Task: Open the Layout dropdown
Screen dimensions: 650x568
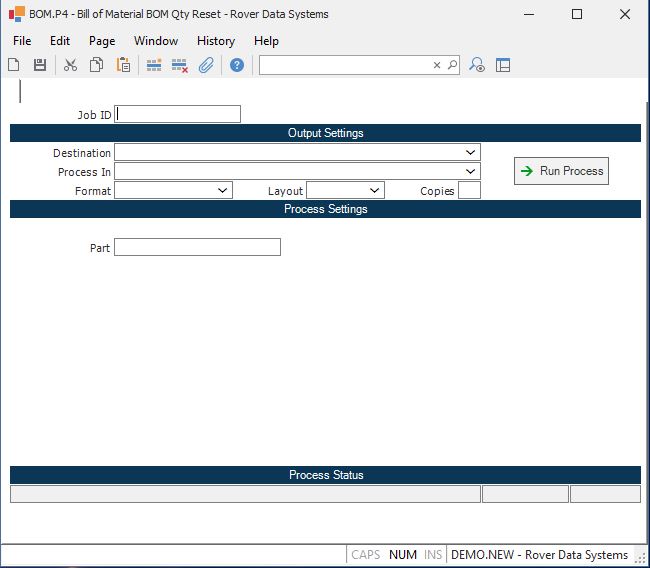Action: pyautogui.click(x=374, y=190)
